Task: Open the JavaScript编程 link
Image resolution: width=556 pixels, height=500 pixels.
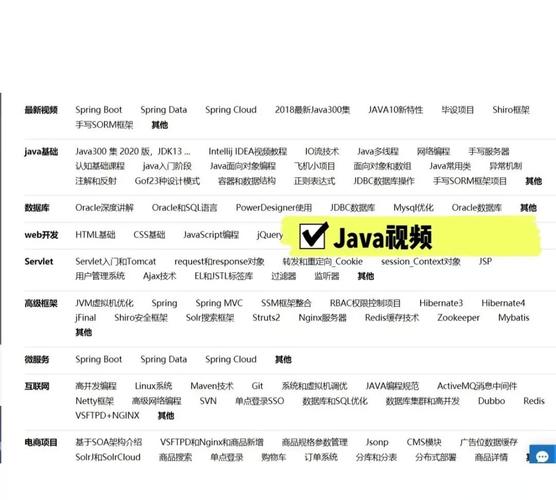Action: tap(211, 235)
